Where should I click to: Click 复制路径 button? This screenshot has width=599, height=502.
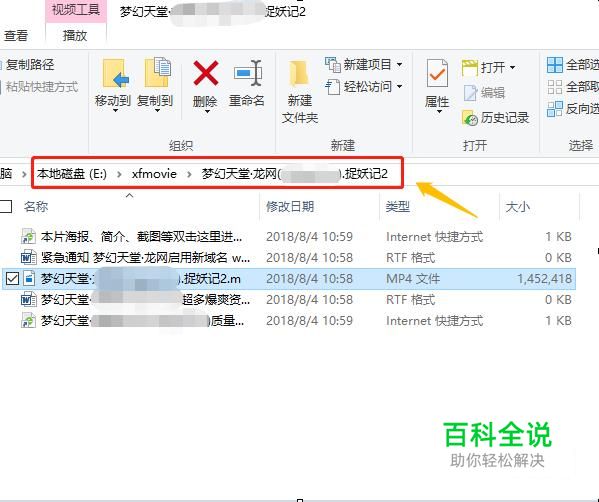[x=27, y=65]
